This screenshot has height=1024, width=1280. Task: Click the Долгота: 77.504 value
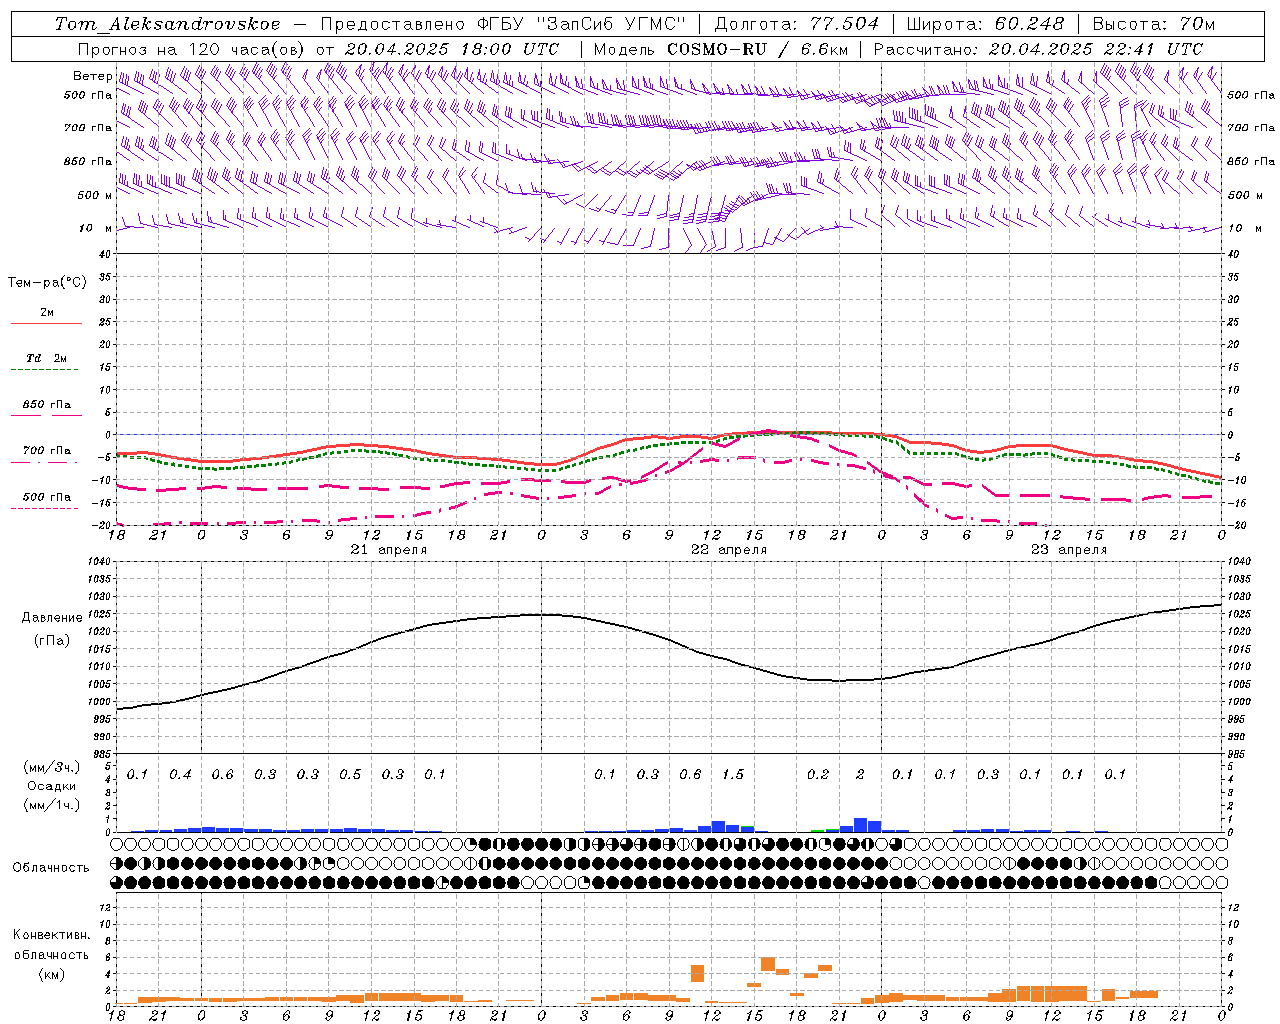coord(796,24)
